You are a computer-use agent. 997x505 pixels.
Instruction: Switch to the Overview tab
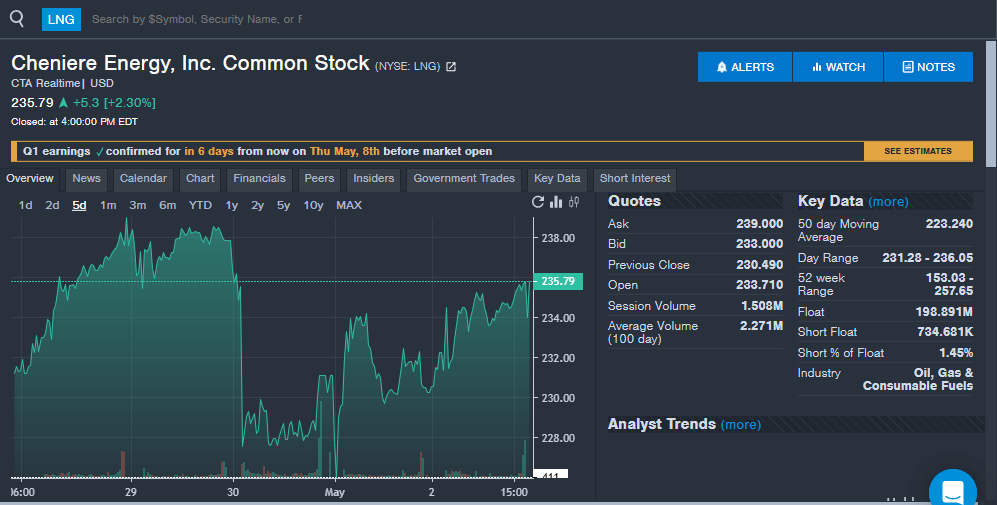pyautogui.click(x=30, y=179)
